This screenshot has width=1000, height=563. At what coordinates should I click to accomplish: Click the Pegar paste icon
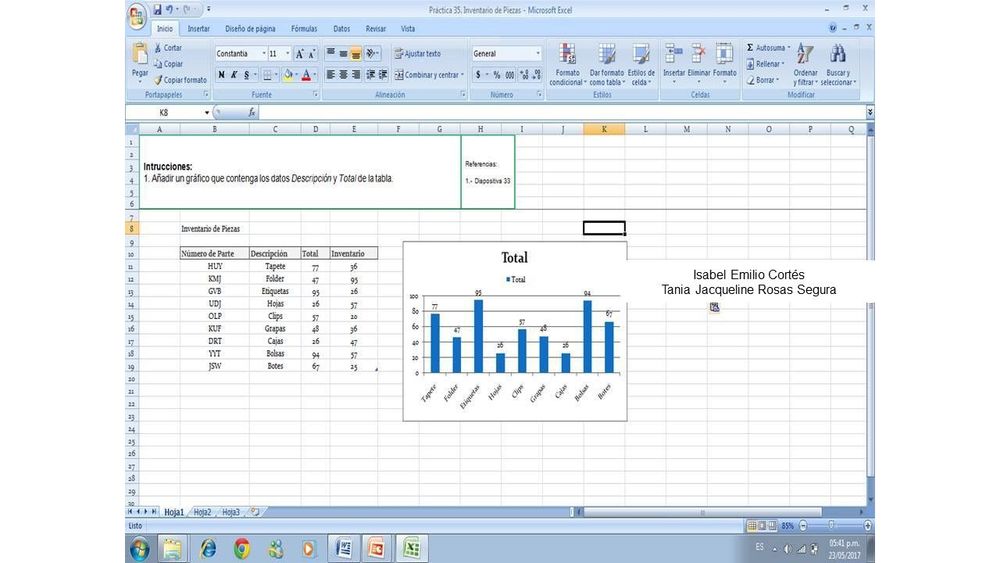tap(140, 58)
